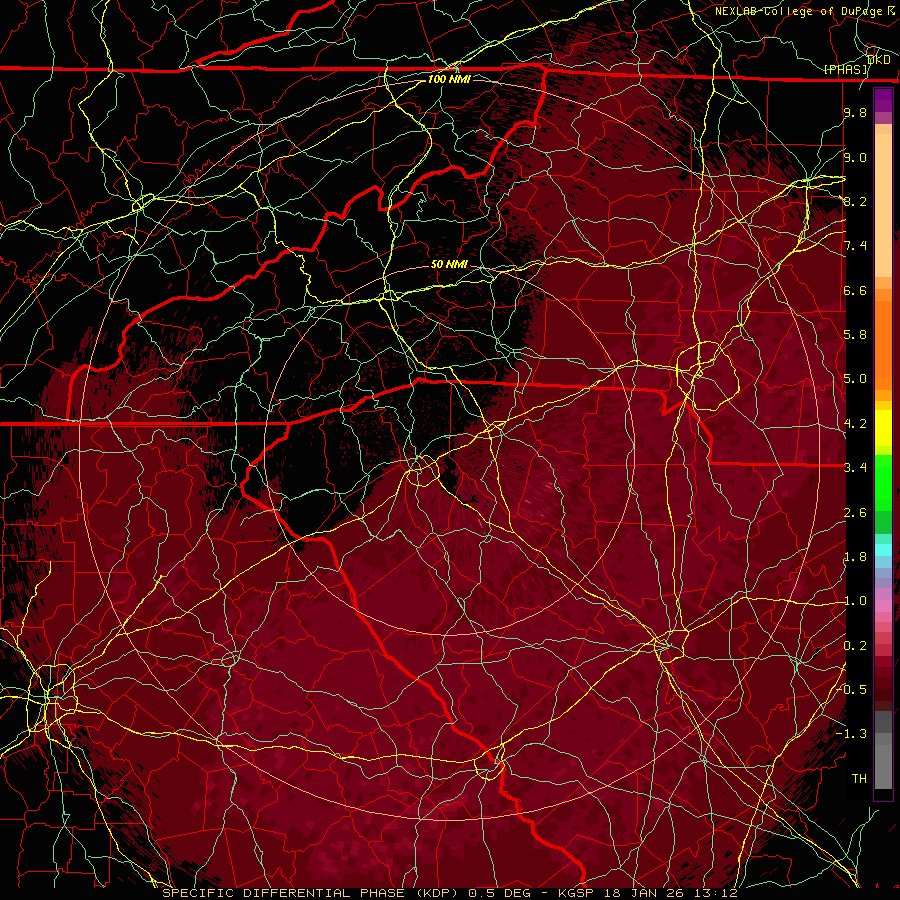
Task: Pick the yellow segment of the color bar
Action: 883,428
